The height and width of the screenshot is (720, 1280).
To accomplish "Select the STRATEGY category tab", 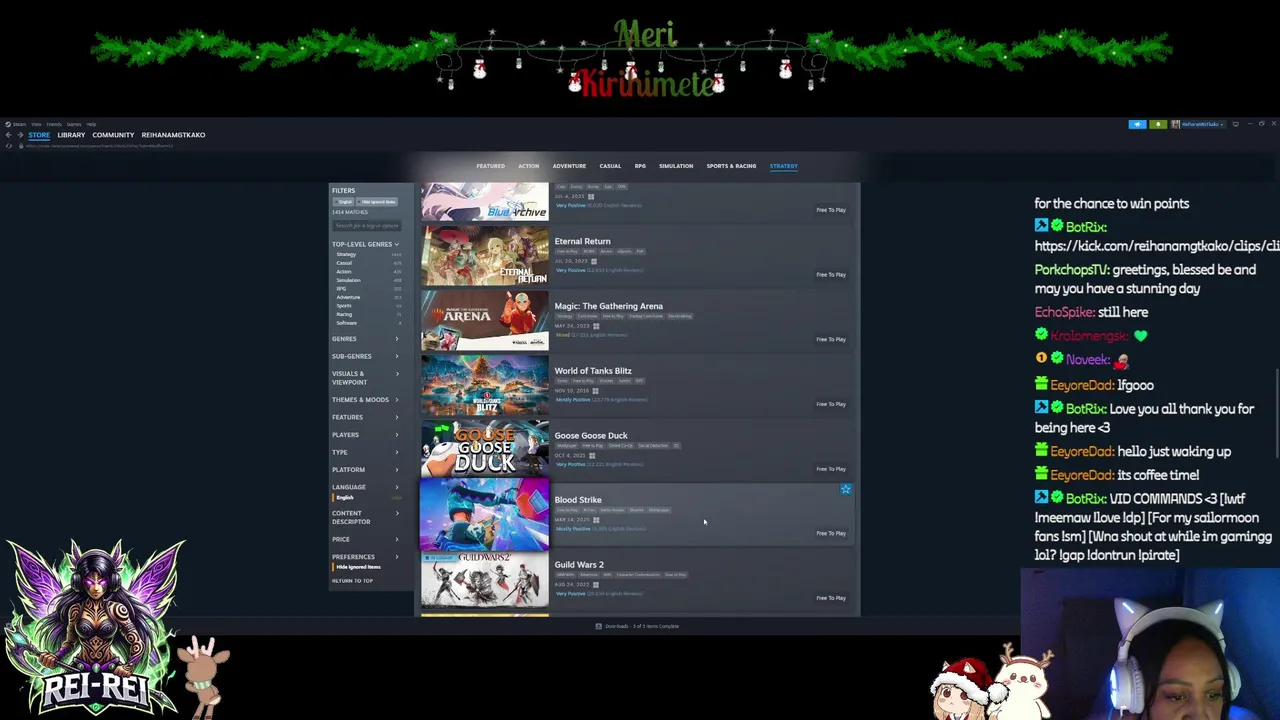I will coord(783,166).
